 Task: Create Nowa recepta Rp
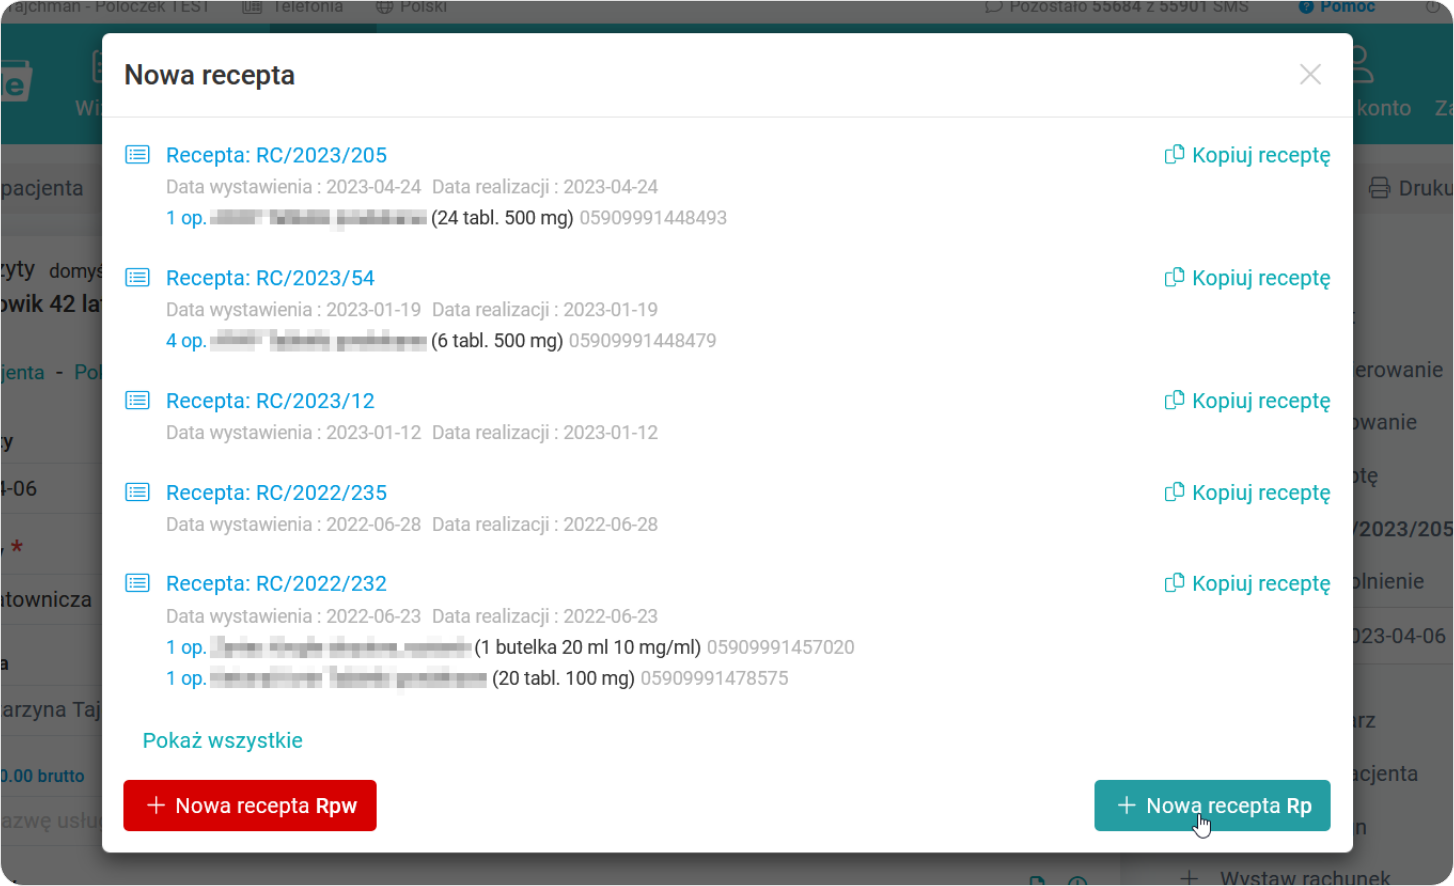click(x=1212, y=805)
